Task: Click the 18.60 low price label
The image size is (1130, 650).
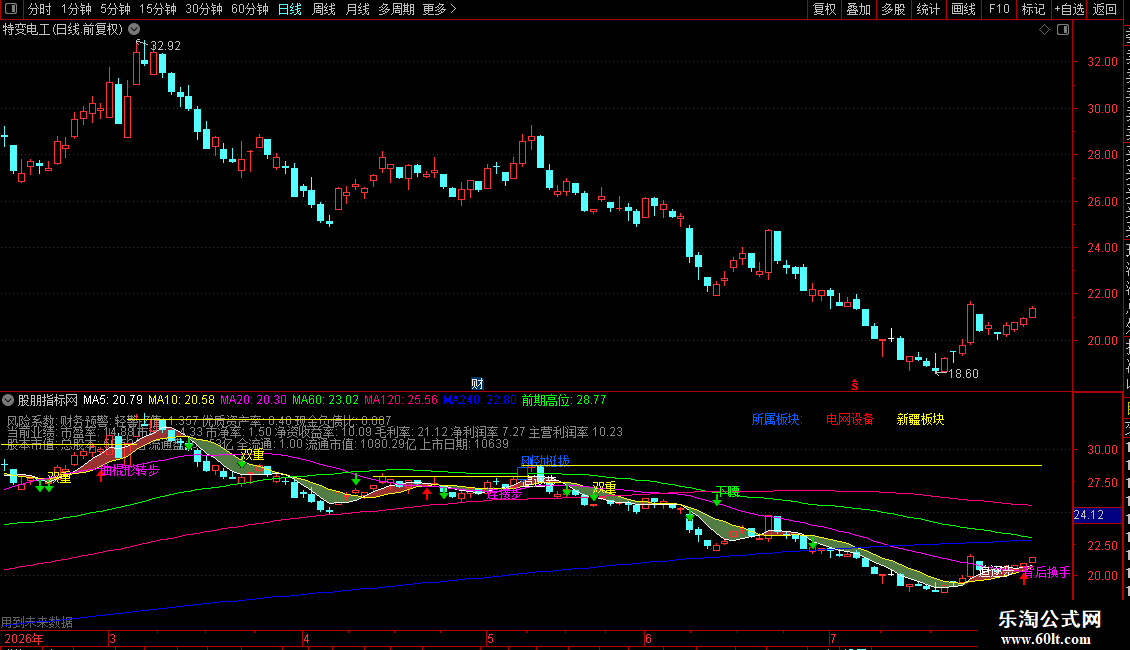Action: [964, 374]
